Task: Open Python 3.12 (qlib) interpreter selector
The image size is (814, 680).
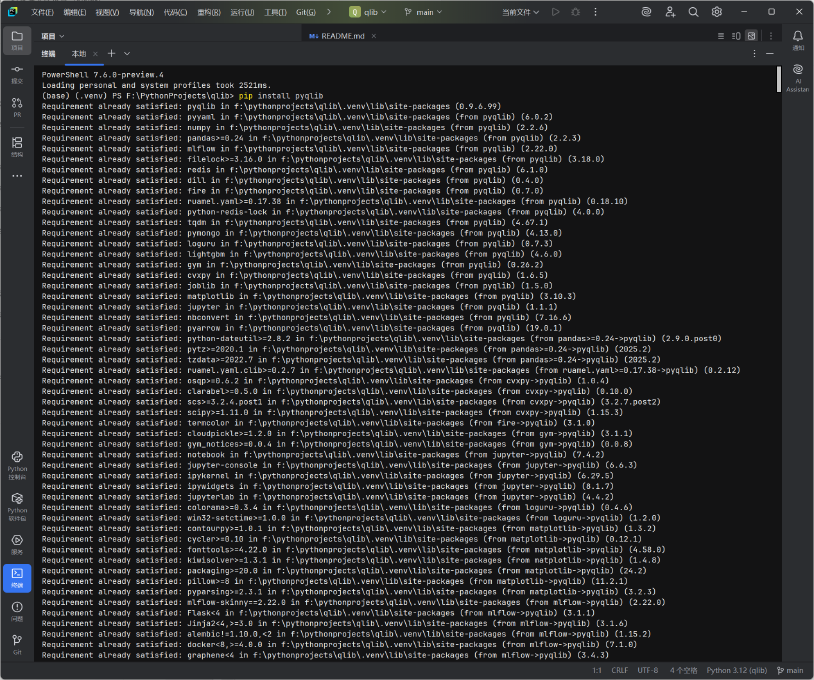Action: (737, 671)
